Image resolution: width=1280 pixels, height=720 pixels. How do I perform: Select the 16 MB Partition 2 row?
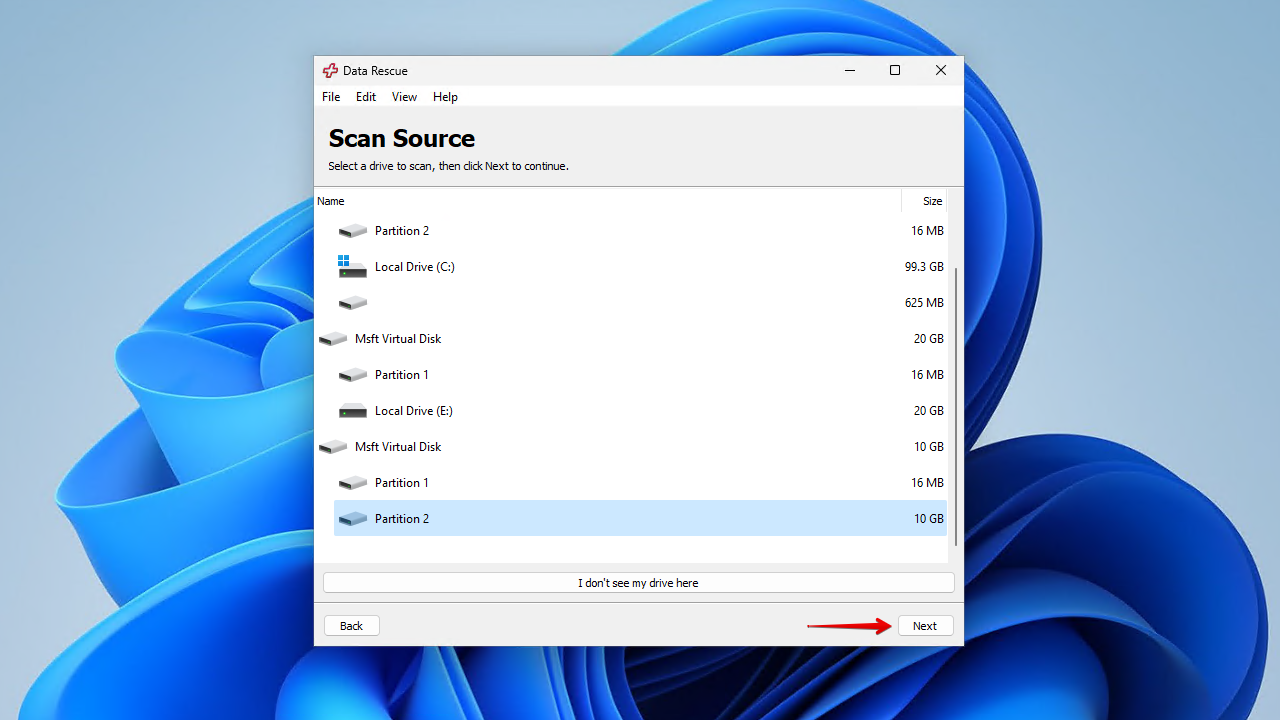pos(640,231)
